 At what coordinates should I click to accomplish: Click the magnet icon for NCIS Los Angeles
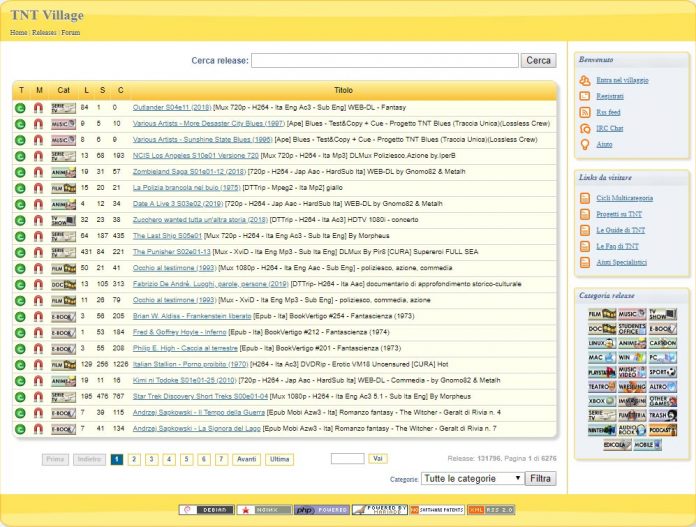coord(38,156)
